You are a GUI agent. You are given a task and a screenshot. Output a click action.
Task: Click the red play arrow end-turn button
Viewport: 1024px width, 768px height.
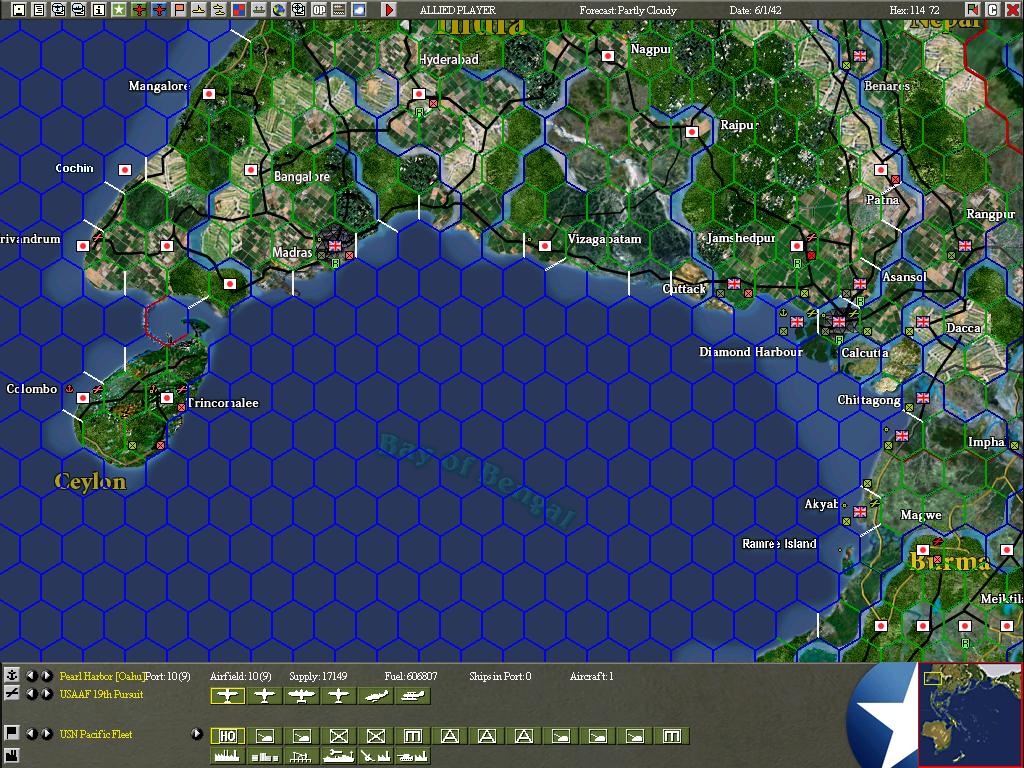tap(389, 9)
